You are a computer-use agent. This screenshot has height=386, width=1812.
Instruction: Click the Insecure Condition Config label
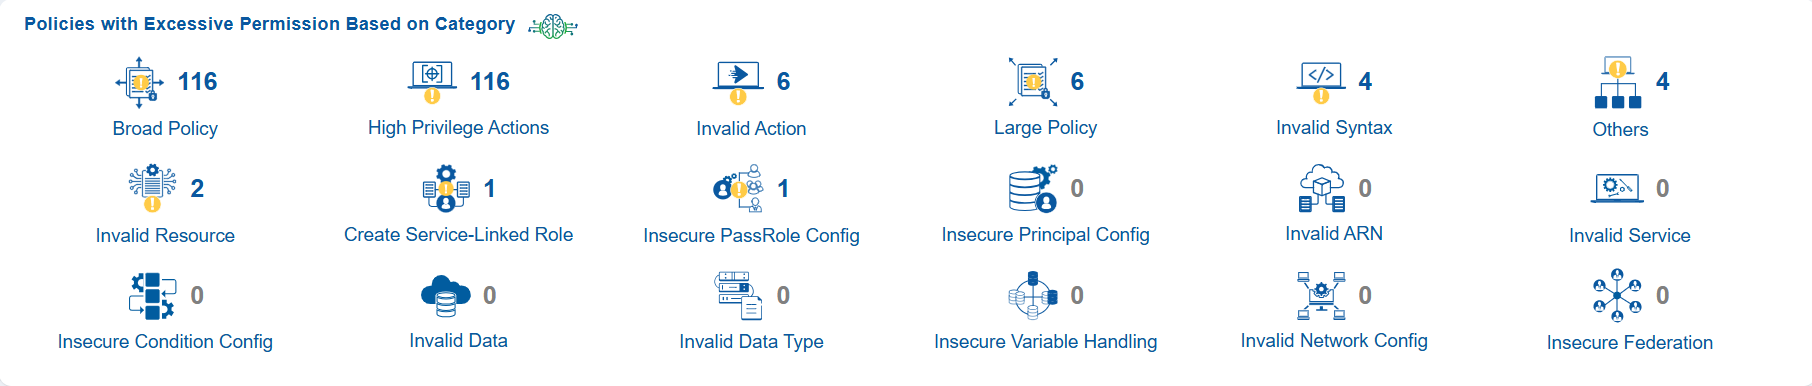click(165, 342)
